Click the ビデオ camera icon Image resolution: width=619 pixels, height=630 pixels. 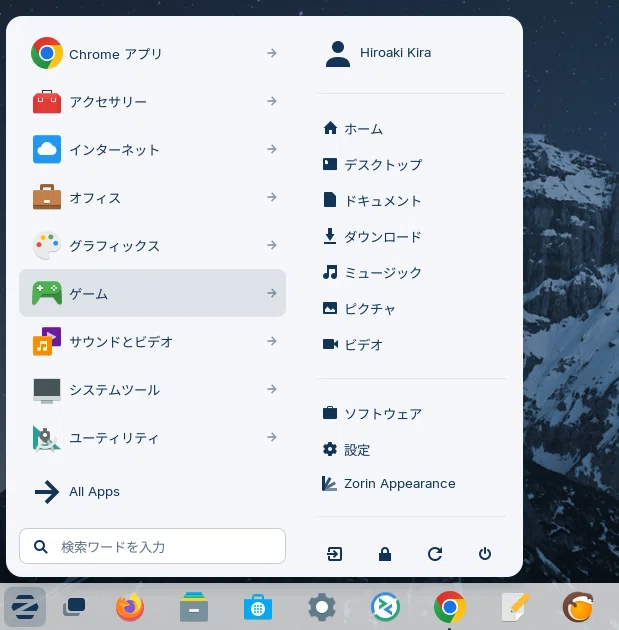point(330,344)
